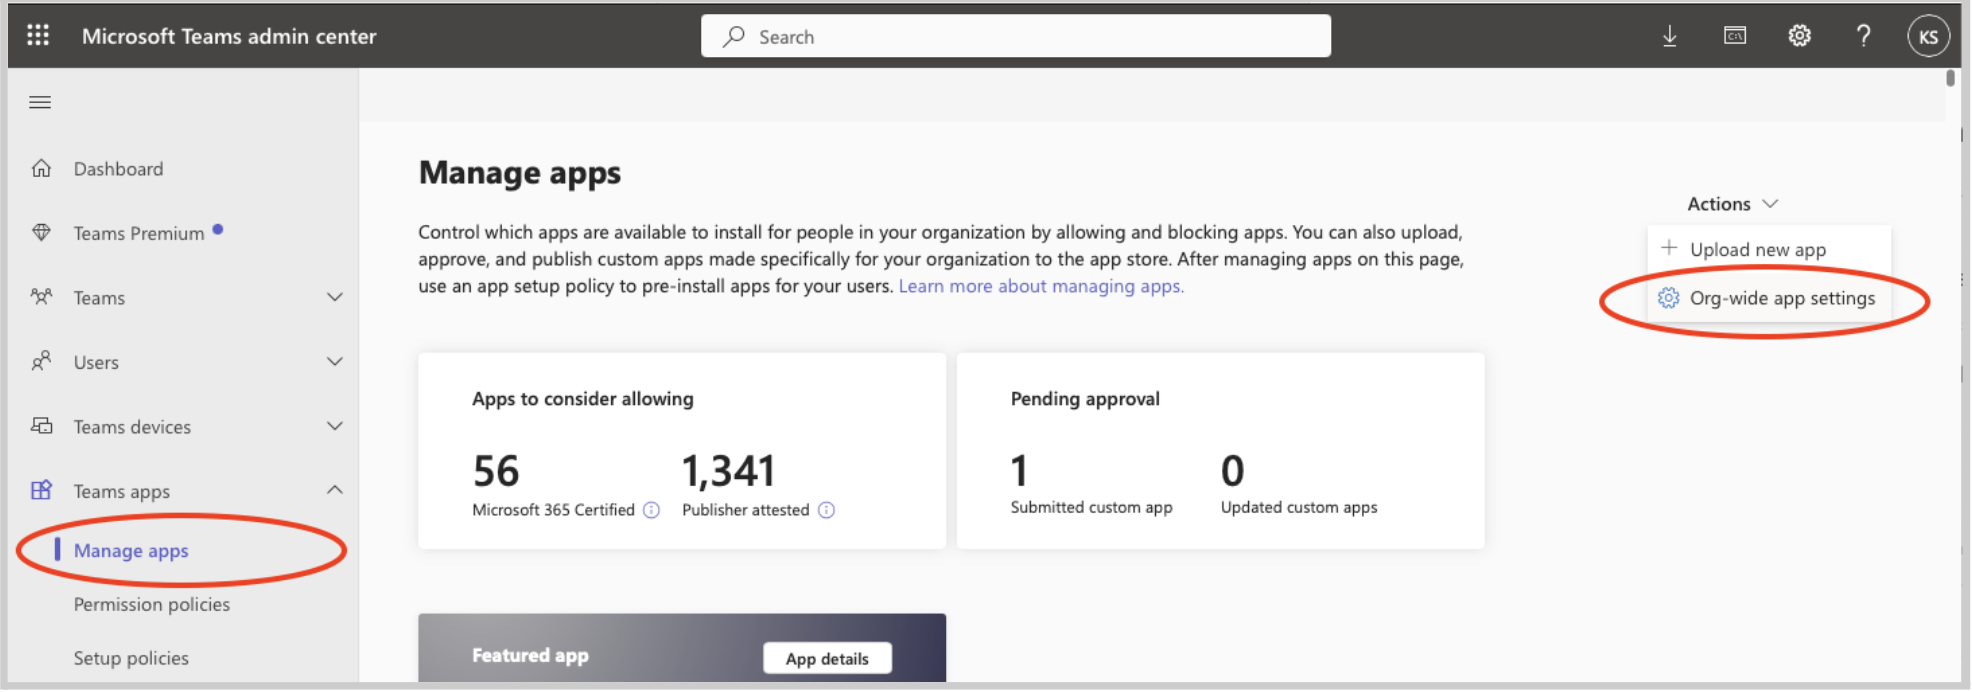
Task: Expand the Users section chevron
Action: point(335,361)
